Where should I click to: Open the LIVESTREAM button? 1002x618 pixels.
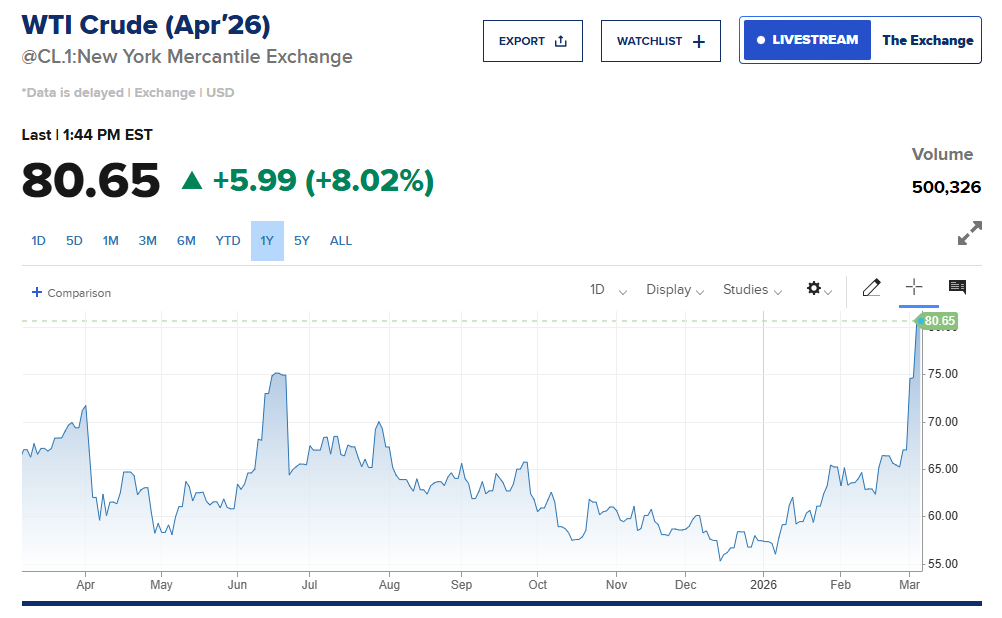click(x=807, y=41)
